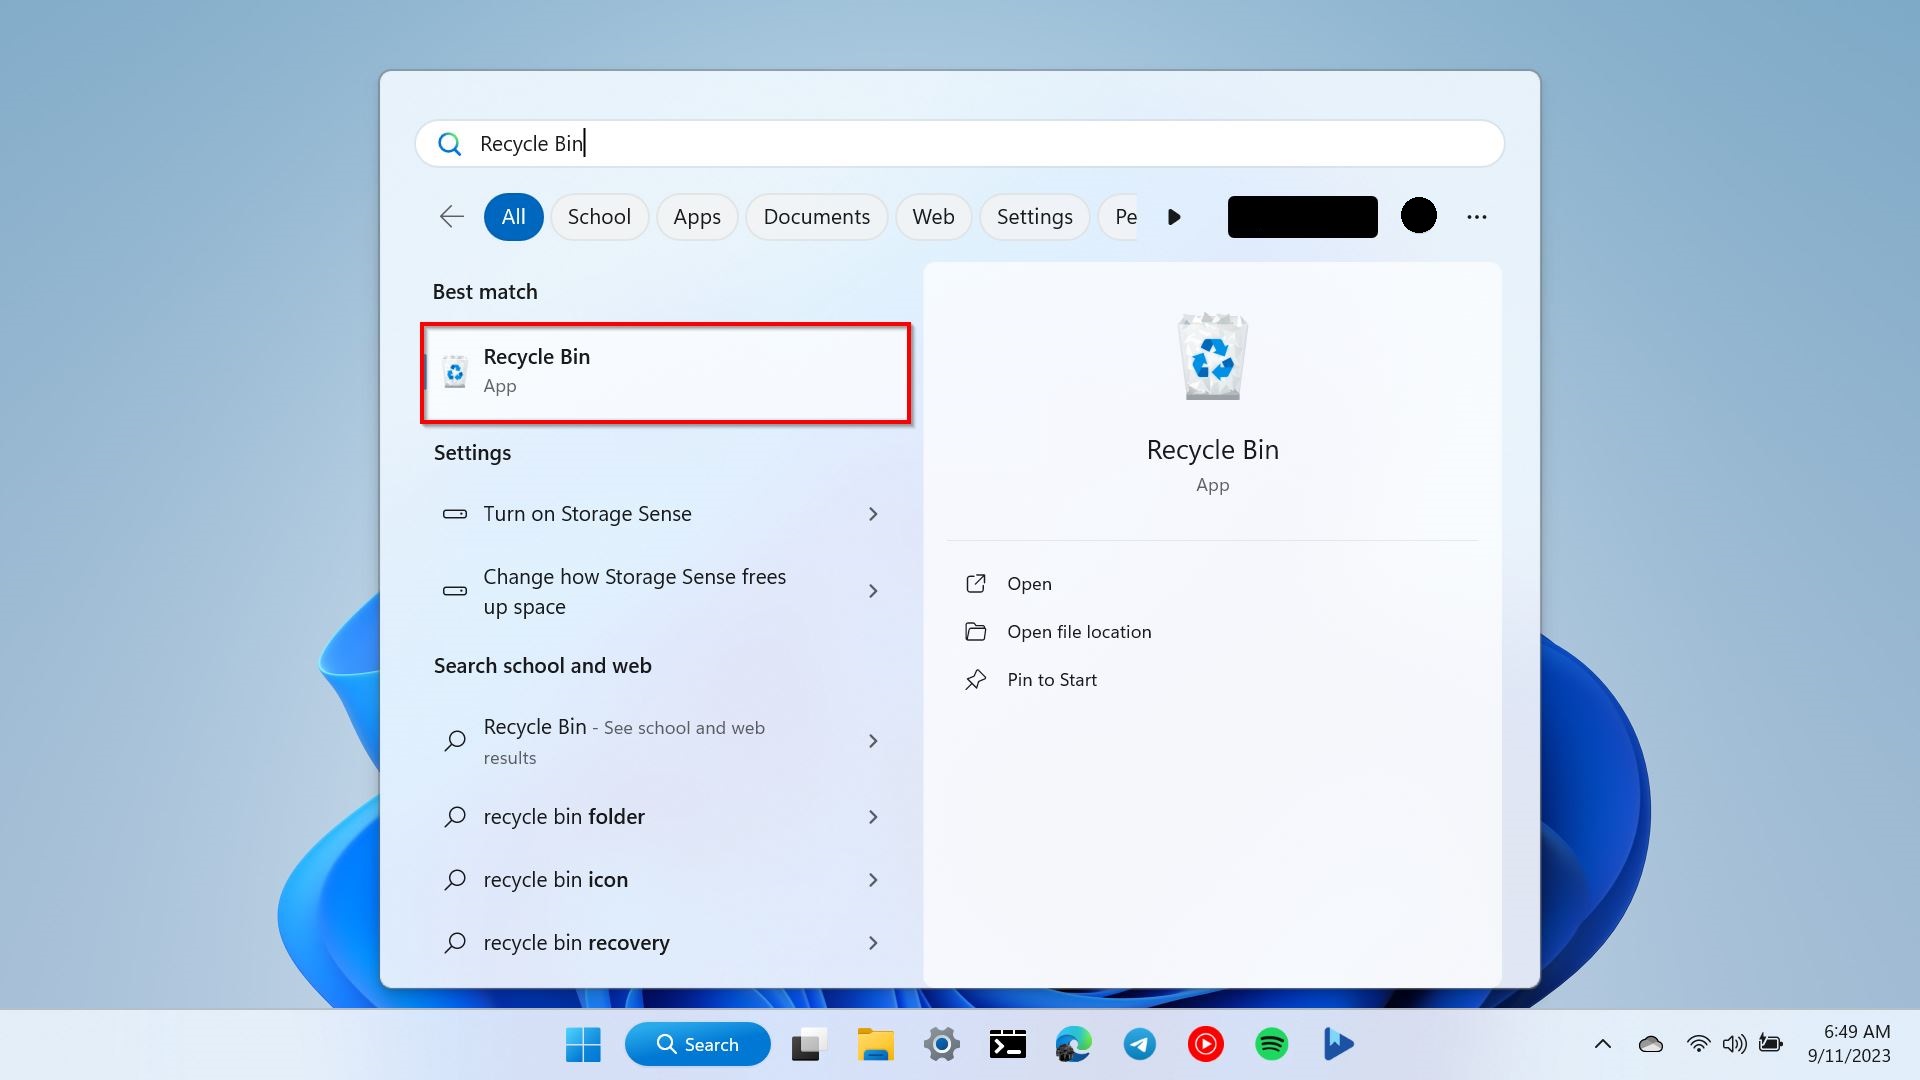Click Open file location for Recycle Bin
The image size is (1920, 1080).
pyautogui.click(x=1077, y=630)
